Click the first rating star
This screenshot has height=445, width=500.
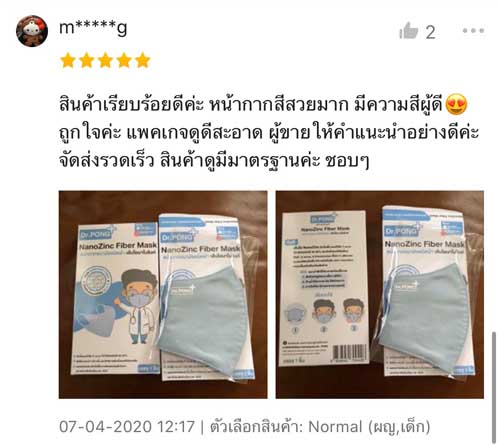pos(68,60)
